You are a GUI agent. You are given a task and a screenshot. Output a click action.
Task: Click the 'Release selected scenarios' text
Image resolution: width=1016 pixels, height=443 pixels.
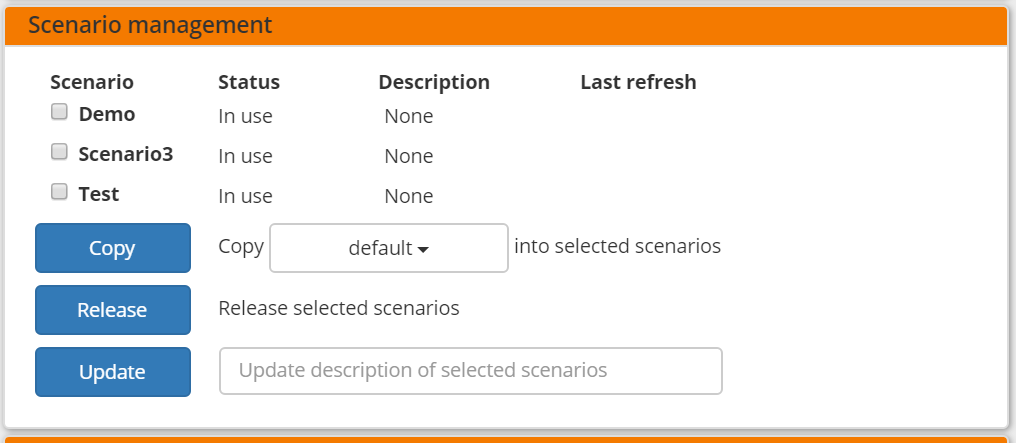pyautogui.click(x=339, y=308)
